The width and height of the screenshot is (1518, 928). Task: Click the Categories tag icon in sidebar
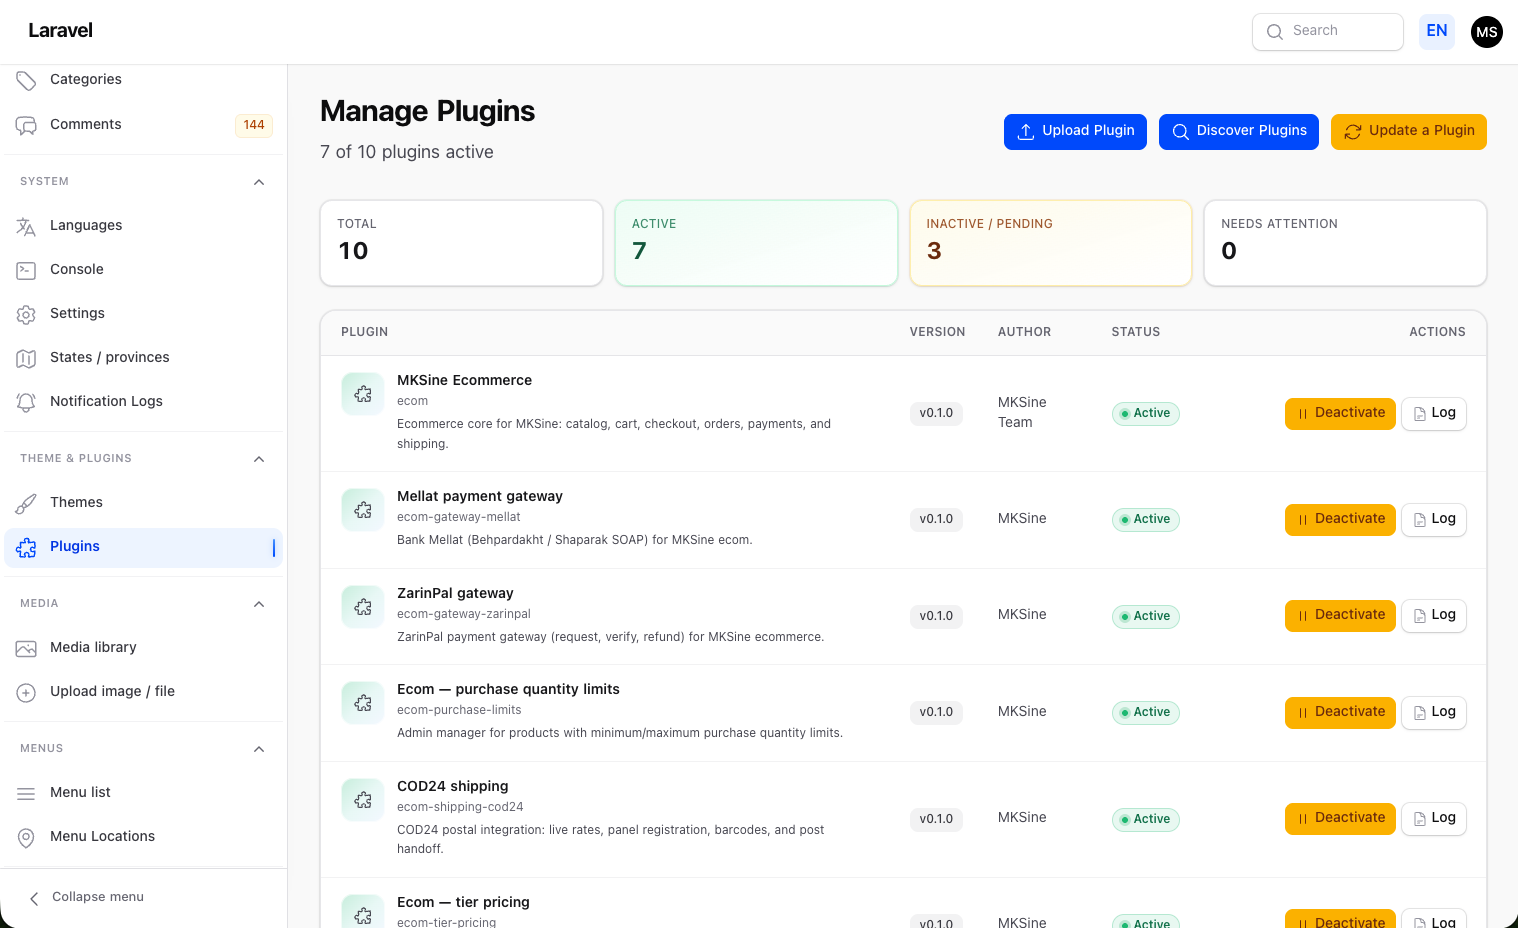(x=26, y=80)
